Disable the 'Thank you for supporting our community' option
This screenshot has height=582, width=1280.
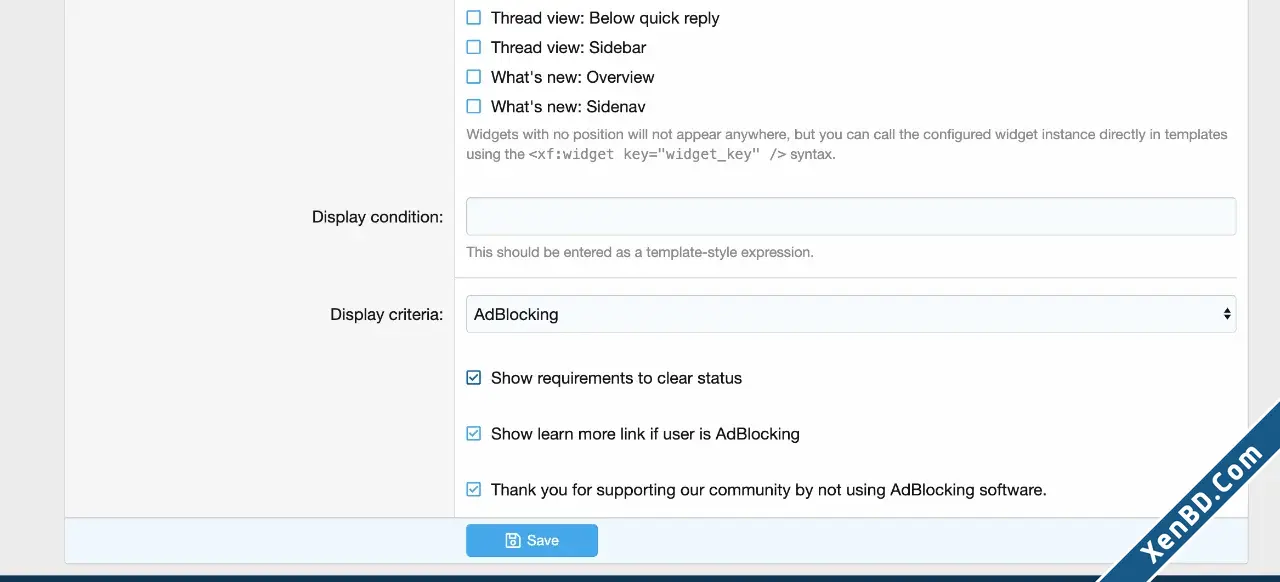pos(474,490)
